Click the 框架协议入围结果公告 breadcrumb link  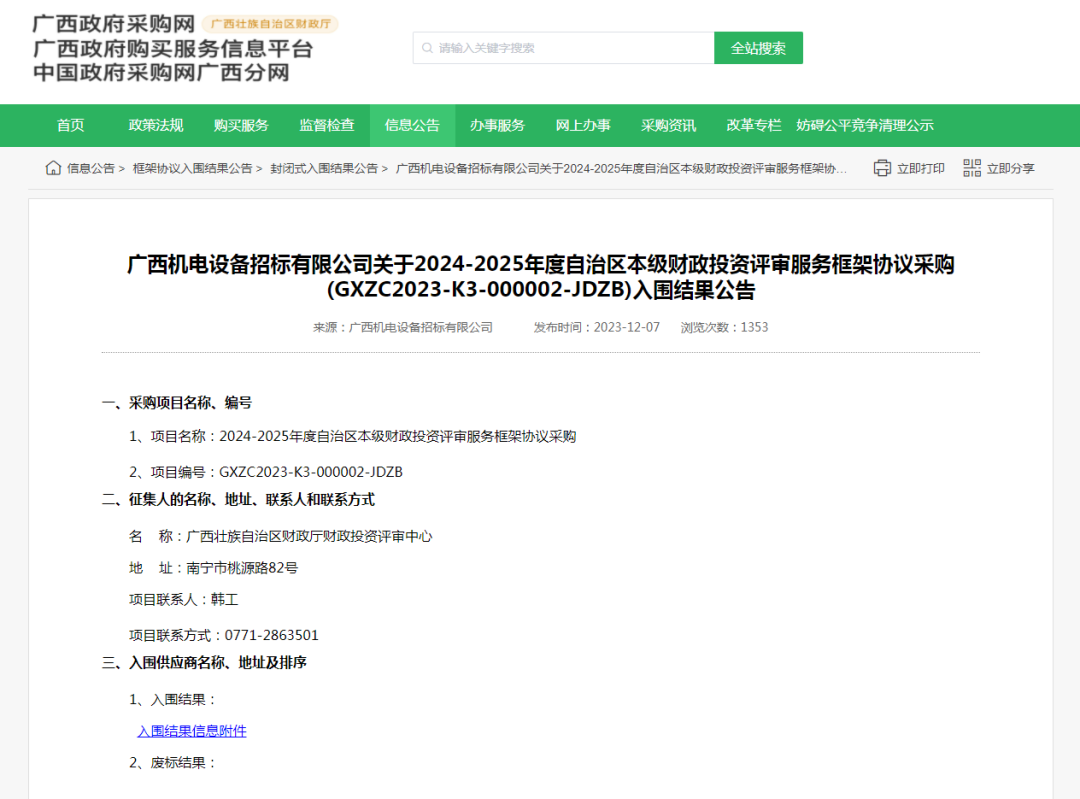click(192, 169)
